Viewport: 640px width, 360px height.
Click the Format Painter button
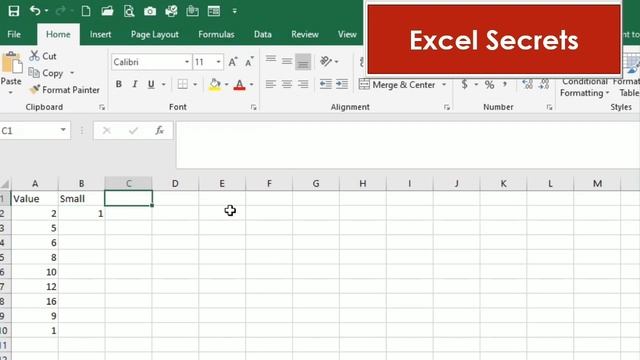pyautogui.click(x=64, y=90)
